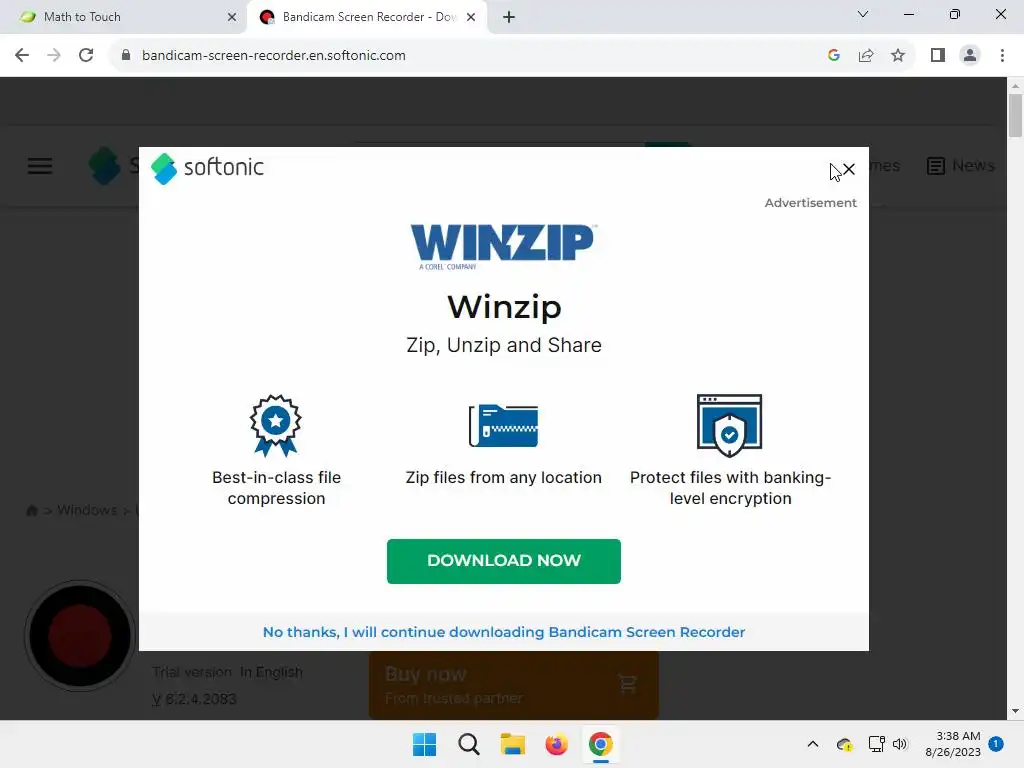Bookmark this page with the star
Viewport: 1024px width, 768px height.
[898, 56]
